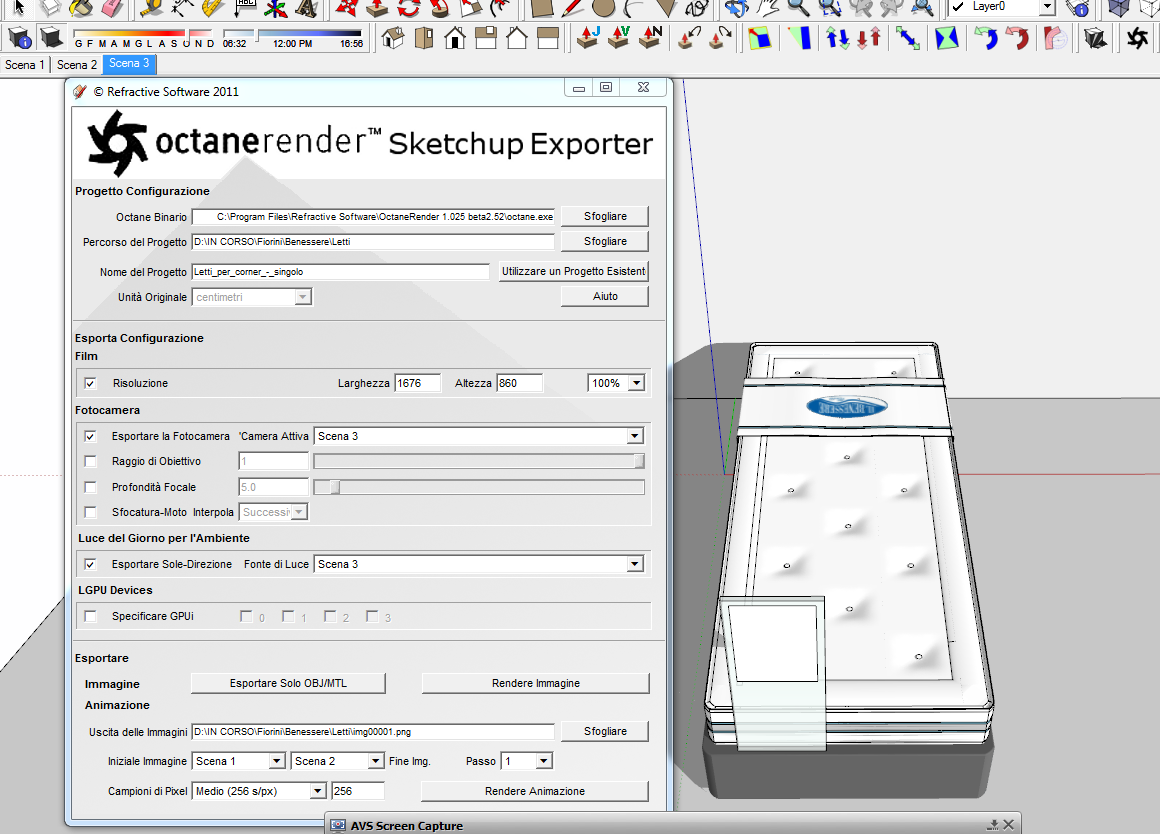Select the pink radial bend tool

click(x=1056, y=37)
